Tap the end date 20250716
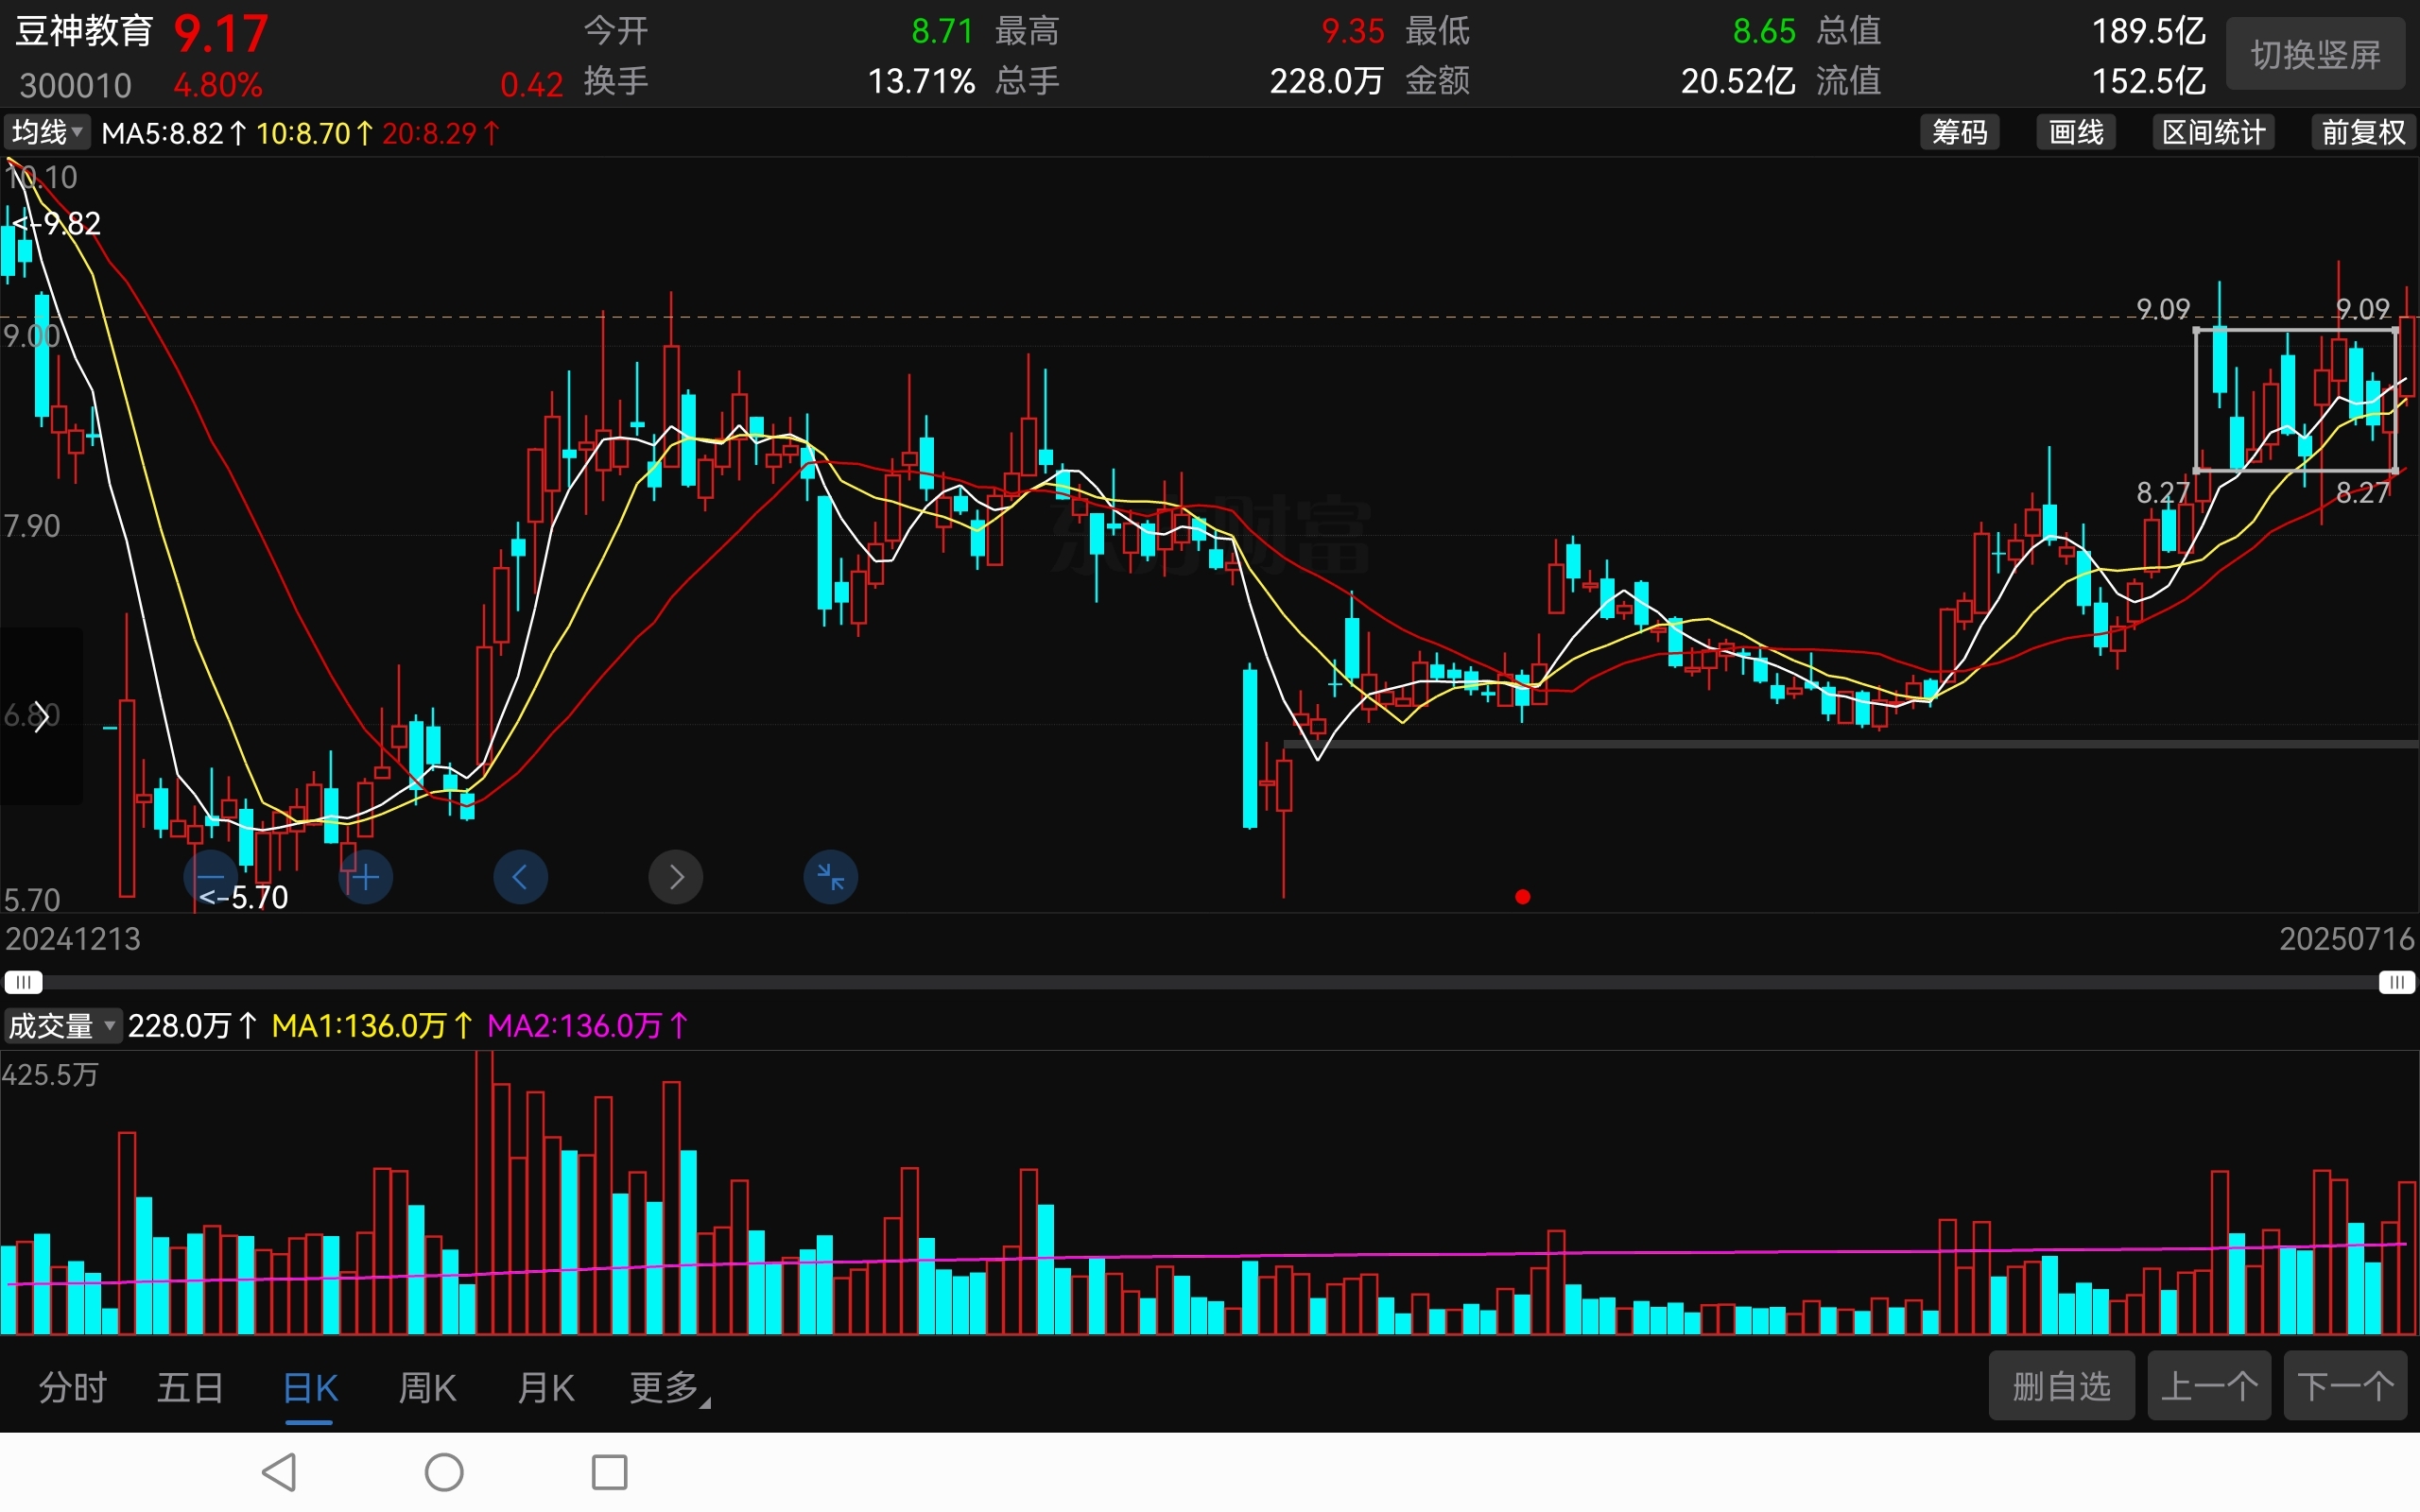The image size is (2420, 1512). pyautogui.click(x=2347, y=939)
